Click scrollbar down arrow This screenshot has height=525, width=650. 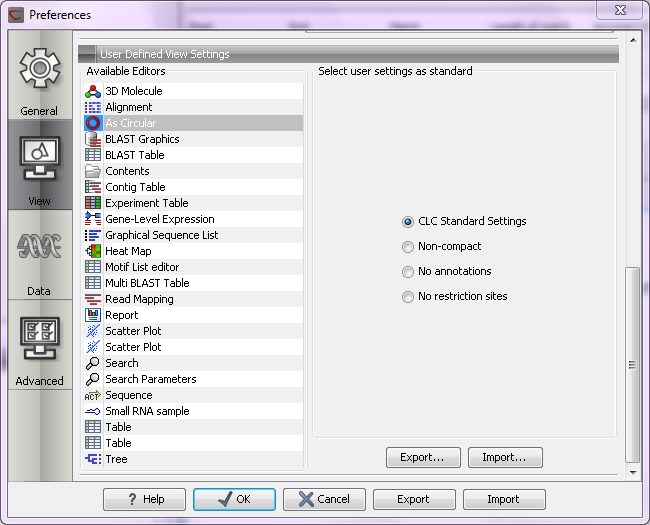633,472
